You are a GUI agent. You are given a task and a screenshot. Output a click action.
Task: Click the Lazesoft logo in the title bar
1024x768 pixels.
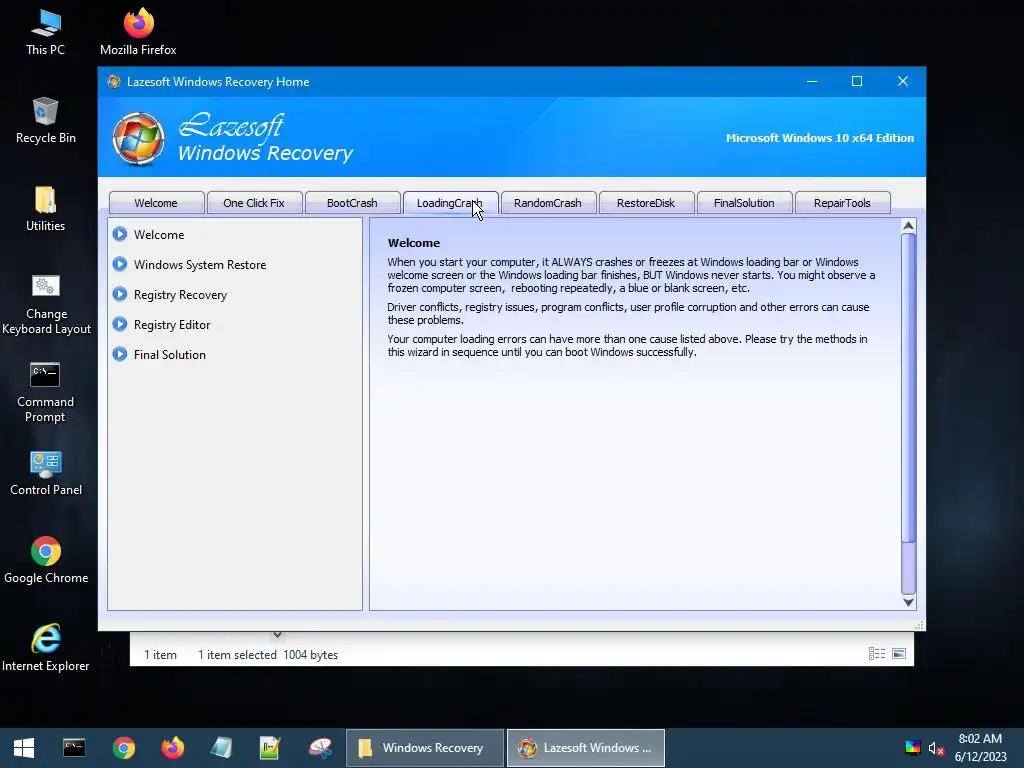tap(114, 82)
